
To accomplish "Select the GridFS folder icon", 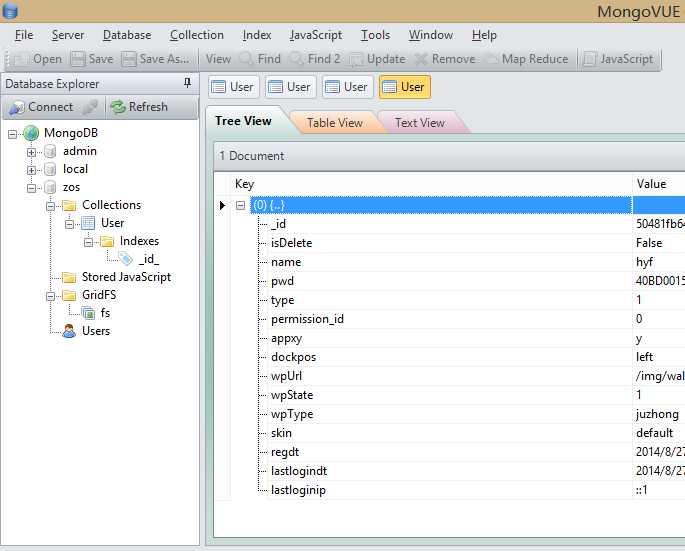I will pyautogui.click(x=69, y=295).
